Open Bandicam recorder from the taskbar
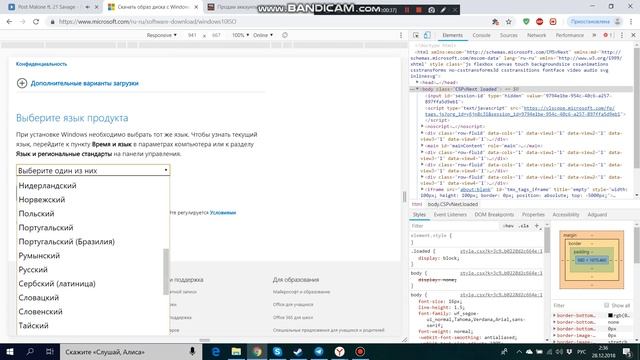 [x=360, y=352]
